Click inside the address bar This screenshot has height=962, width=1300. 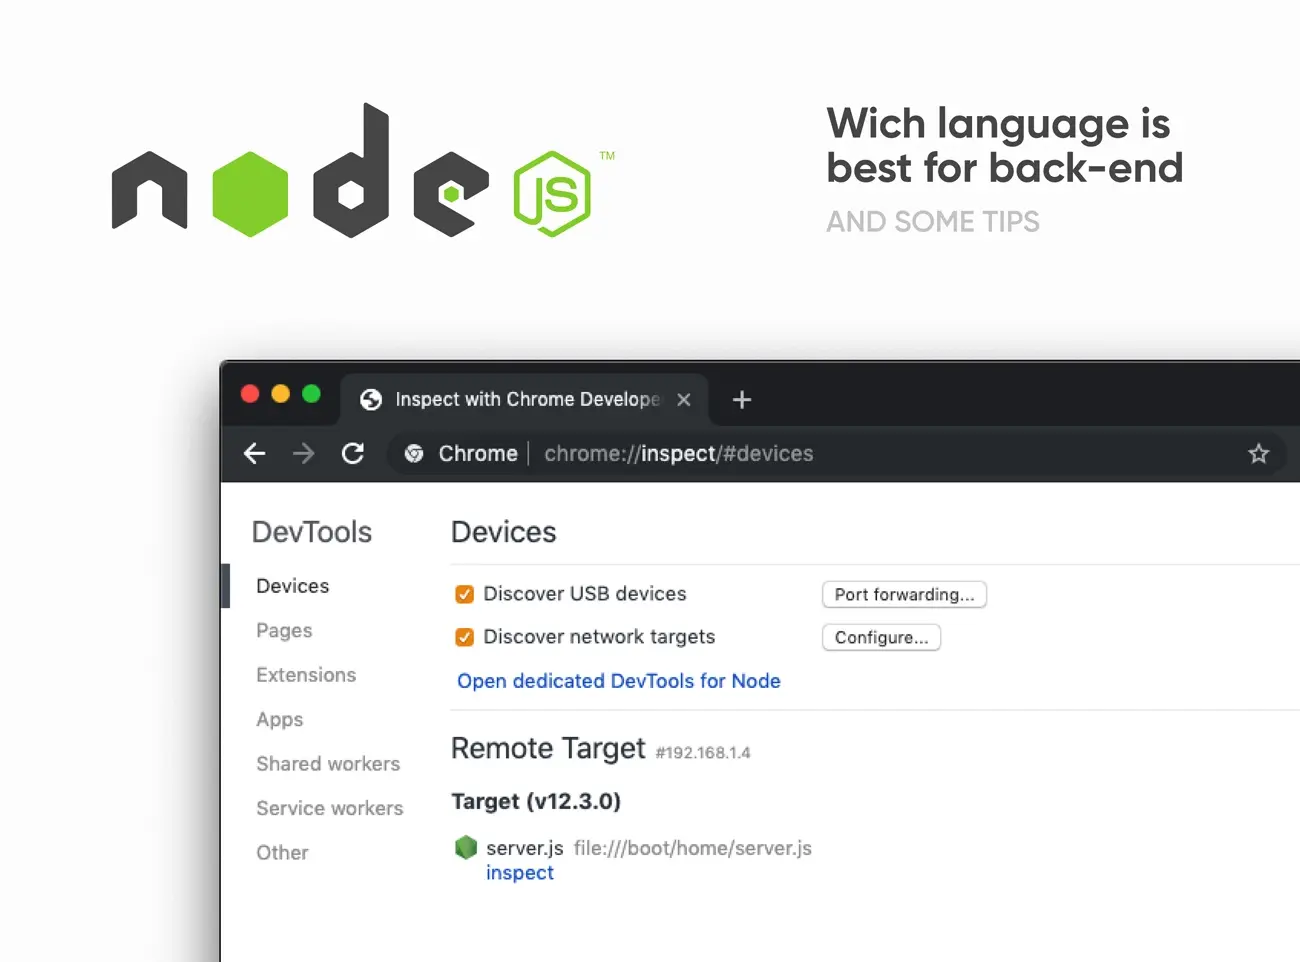click(x=700, y=453)
